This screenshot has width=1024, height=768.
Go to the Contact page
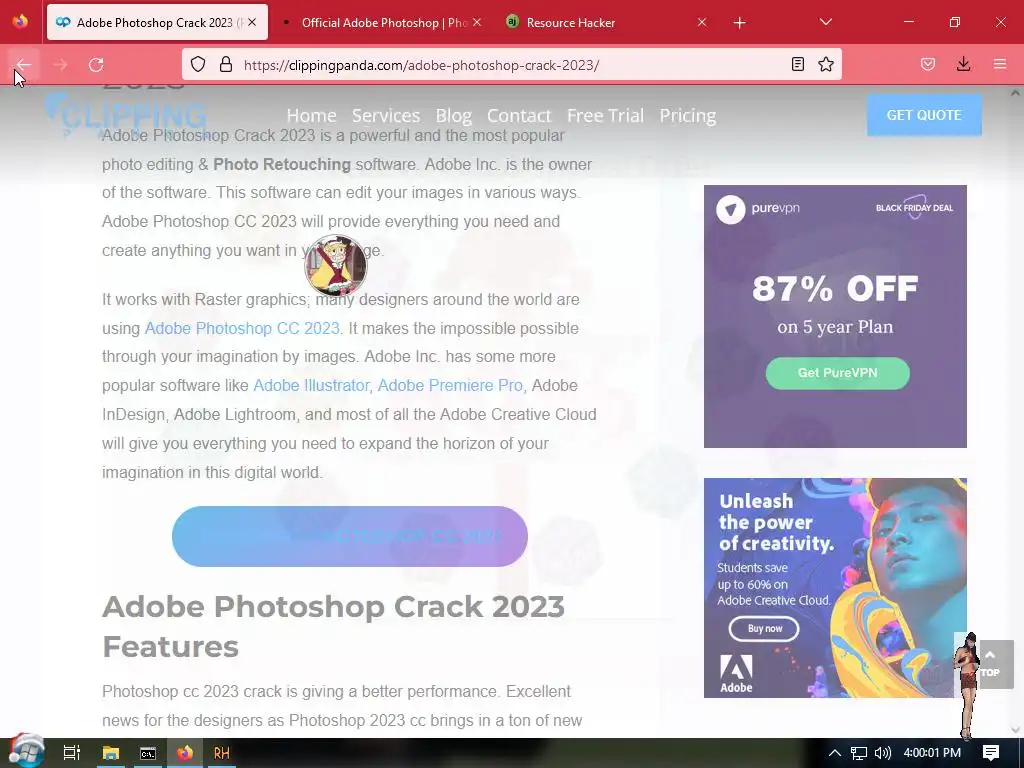tap(519, 116)
